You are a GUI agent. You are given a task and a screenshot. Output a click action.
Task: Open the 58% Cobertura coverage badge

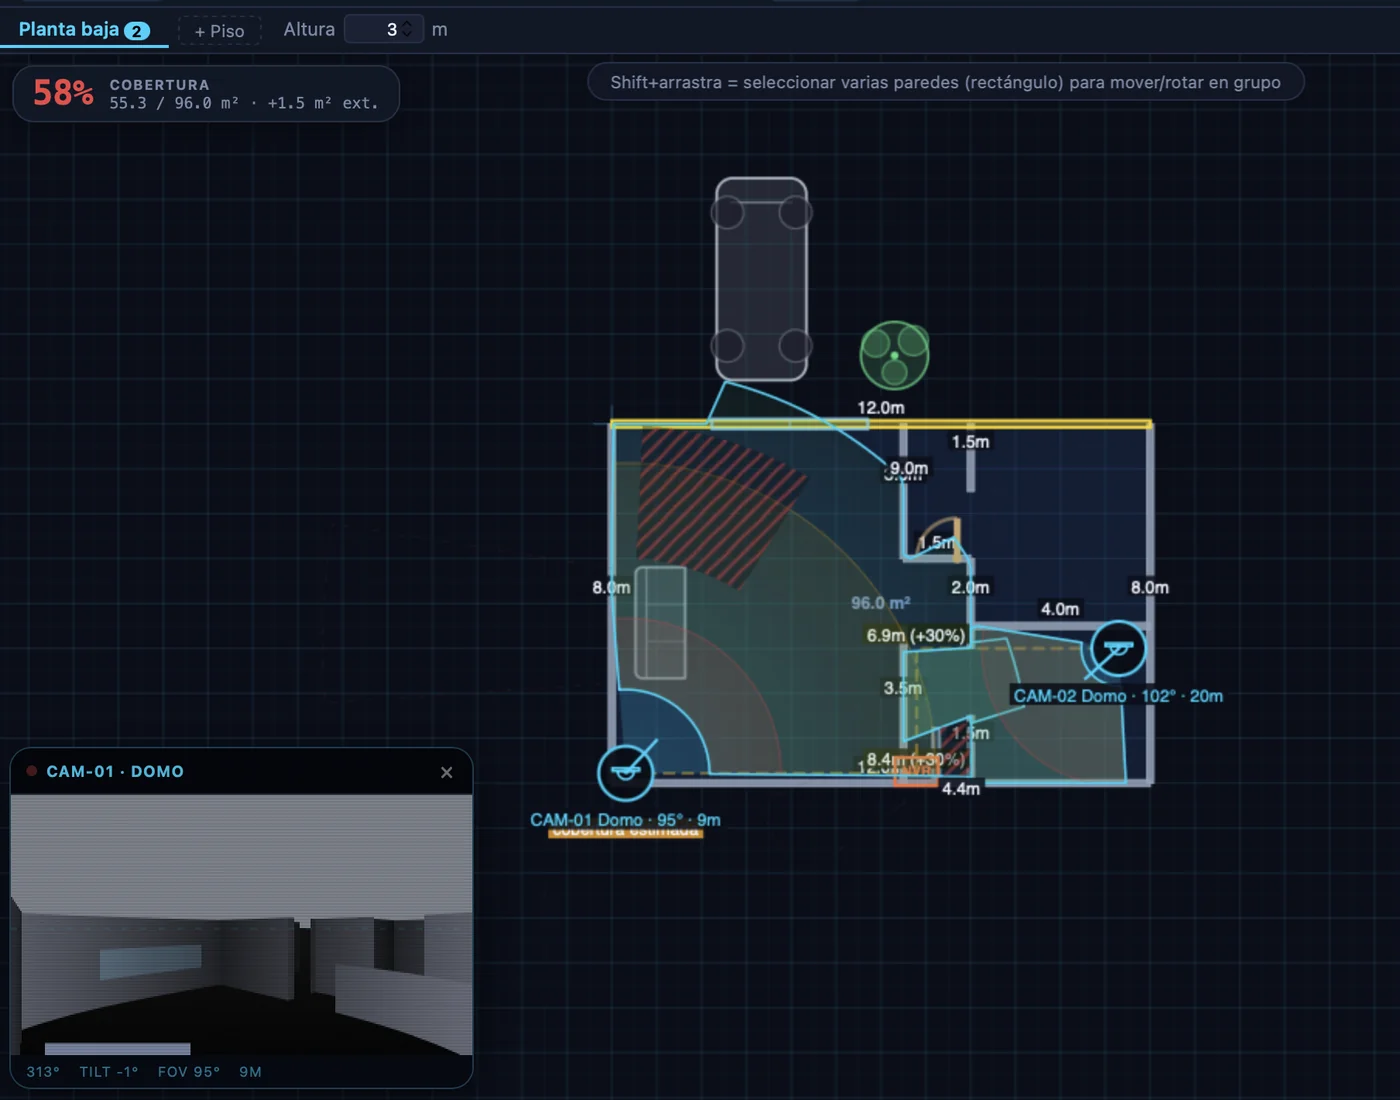(206, 94)
